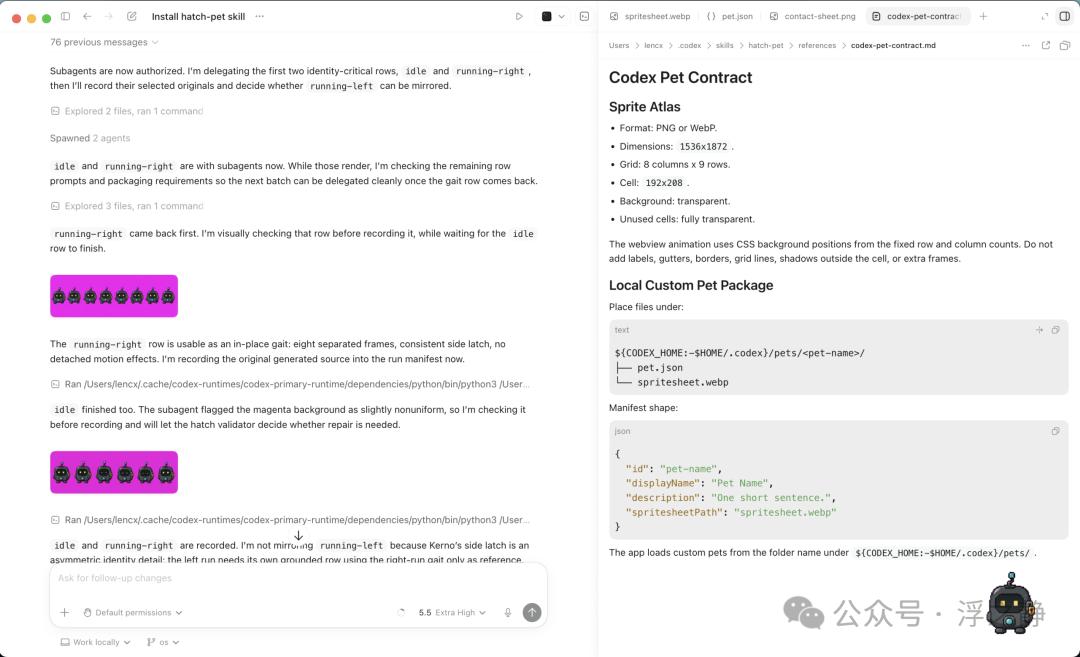Open the dropdown beside the black square
This screenshot has height=657, width=1080.
click(x=561, y=17)
